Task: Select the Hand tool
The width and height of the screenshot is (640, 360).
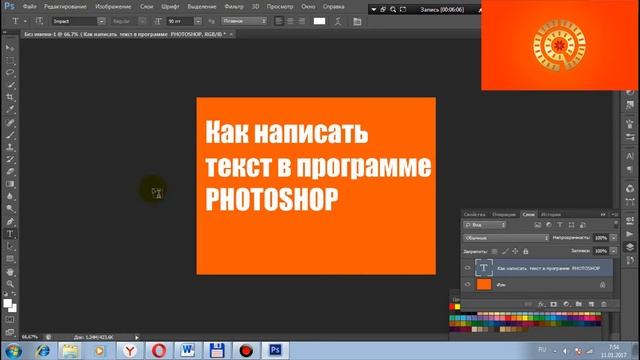Action: [x=10, y=272]
